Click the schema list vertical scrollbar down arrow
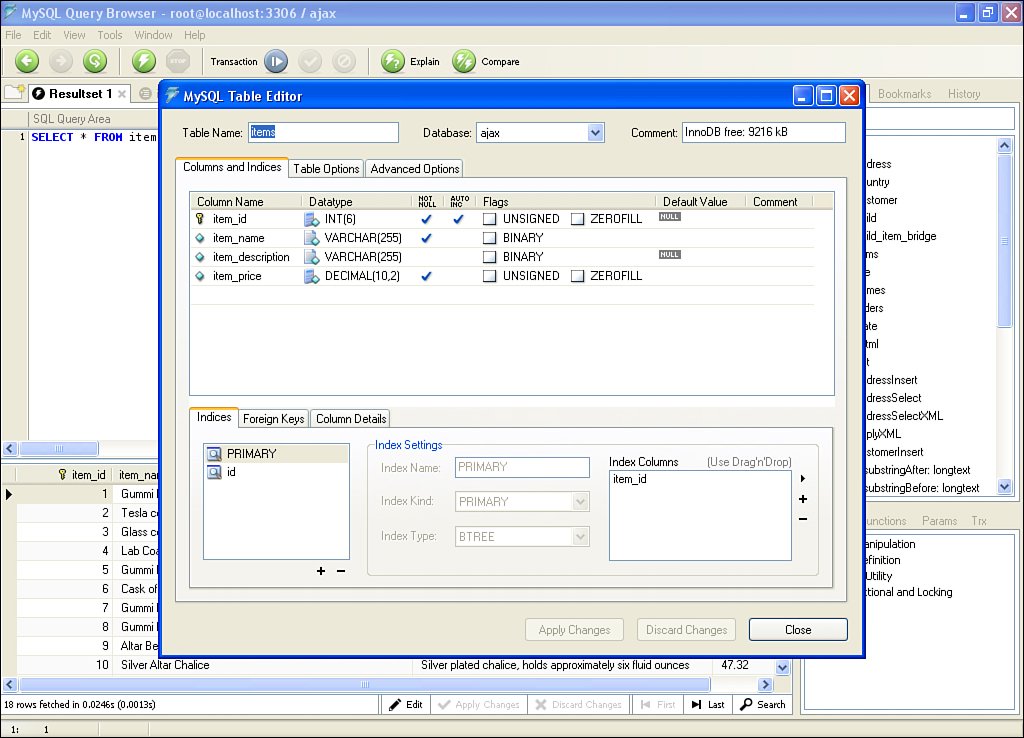 point(1005,486)
